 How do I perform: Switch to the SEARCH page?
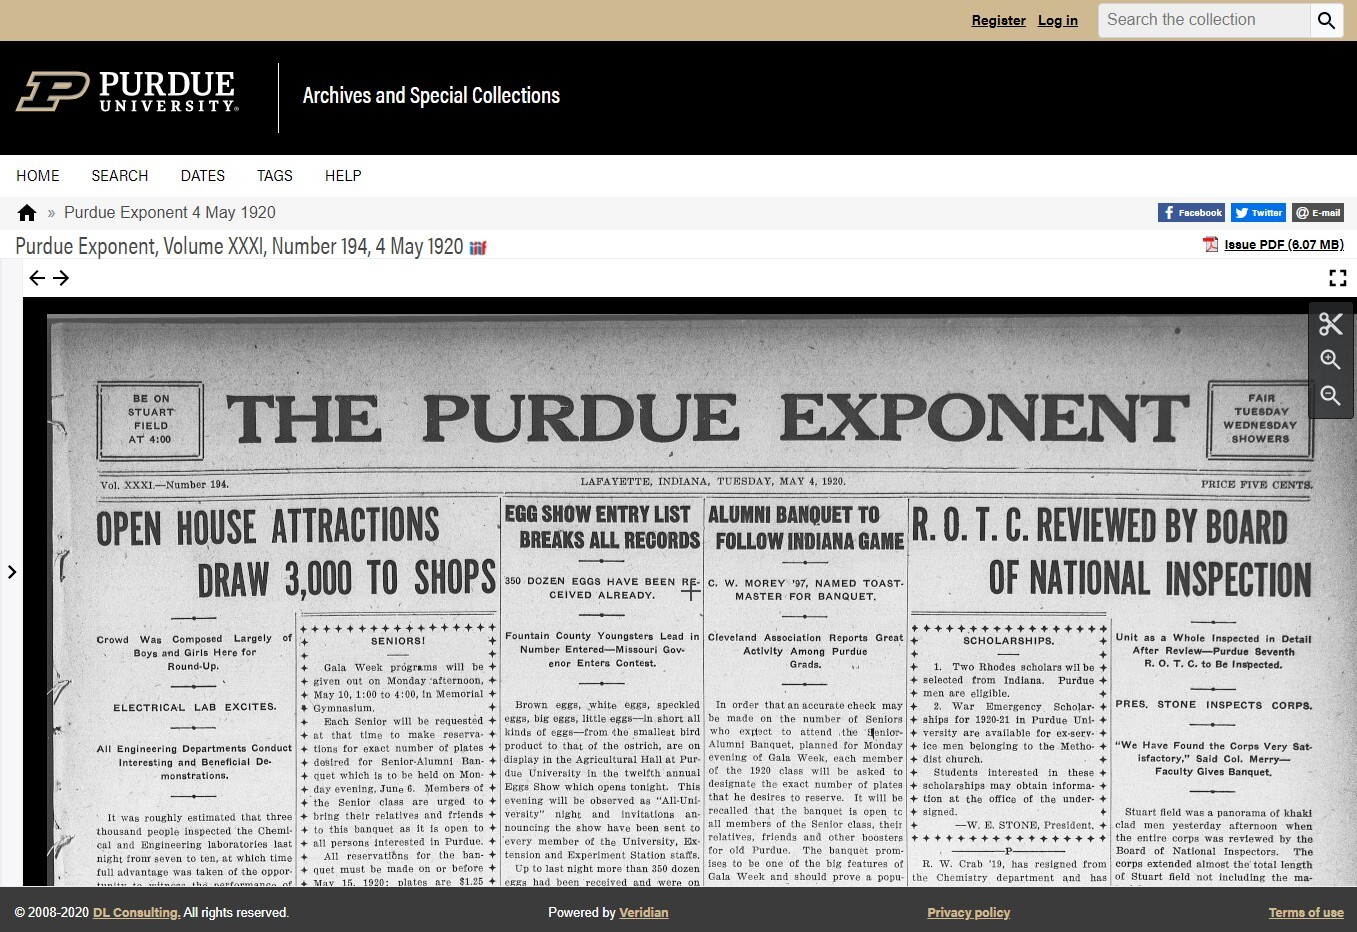point(119,176)
